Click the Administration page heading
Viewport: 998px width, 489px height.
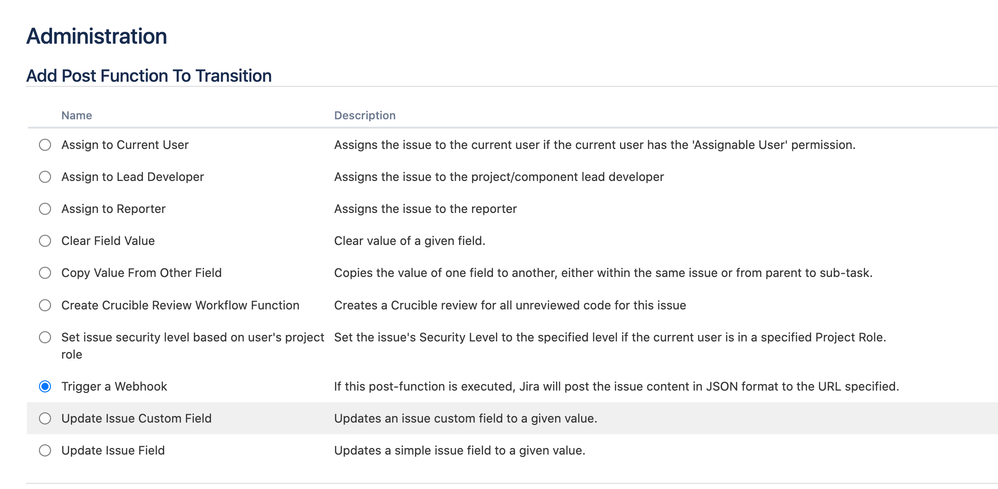tap(97, 36)
